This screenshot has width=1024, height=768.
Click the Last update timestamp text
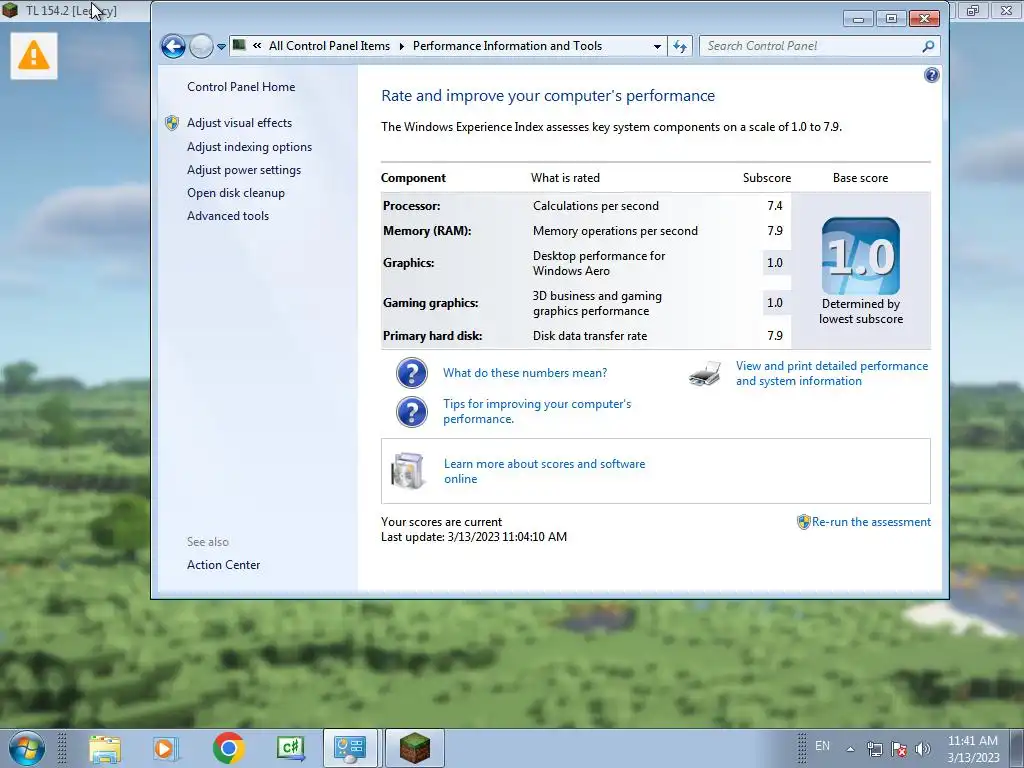[x=474, y=537]
